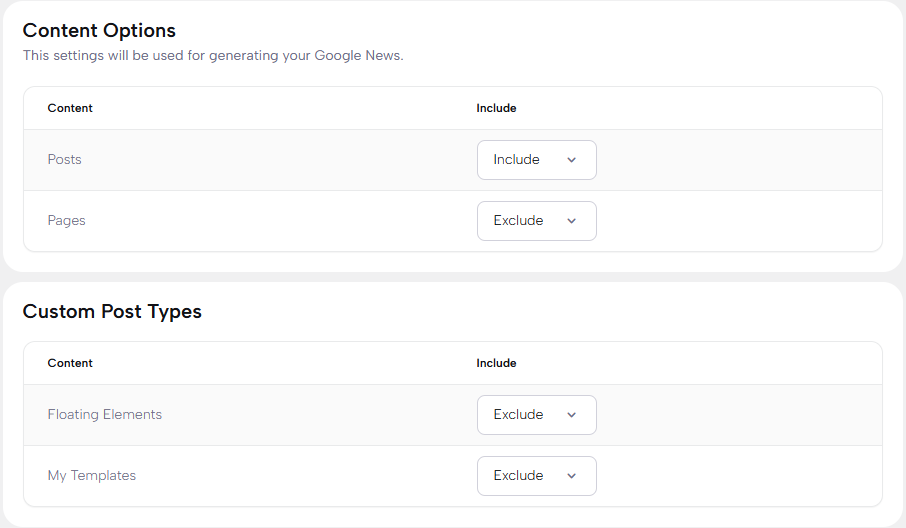Click the Google News settings description text
This screenshot has width=906, height=528.
point(213,56)
